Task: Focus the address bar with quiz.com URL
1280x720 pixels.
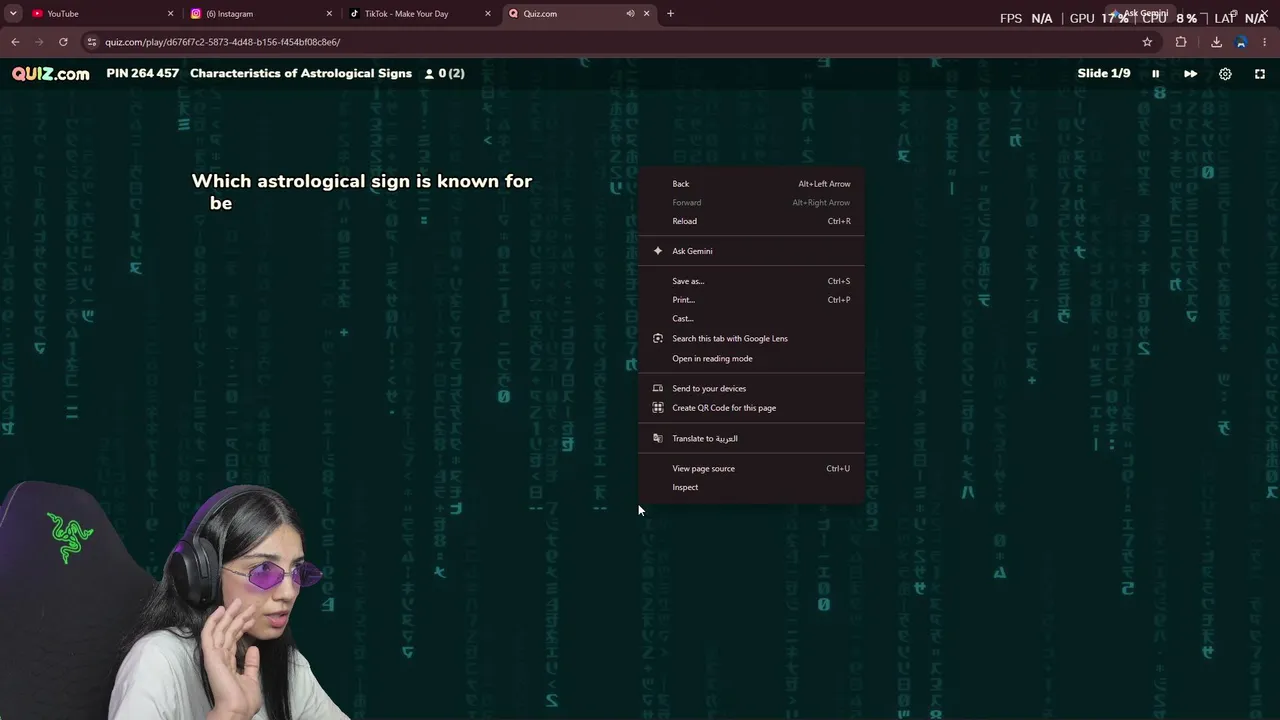Action: [x=620, y=42]
